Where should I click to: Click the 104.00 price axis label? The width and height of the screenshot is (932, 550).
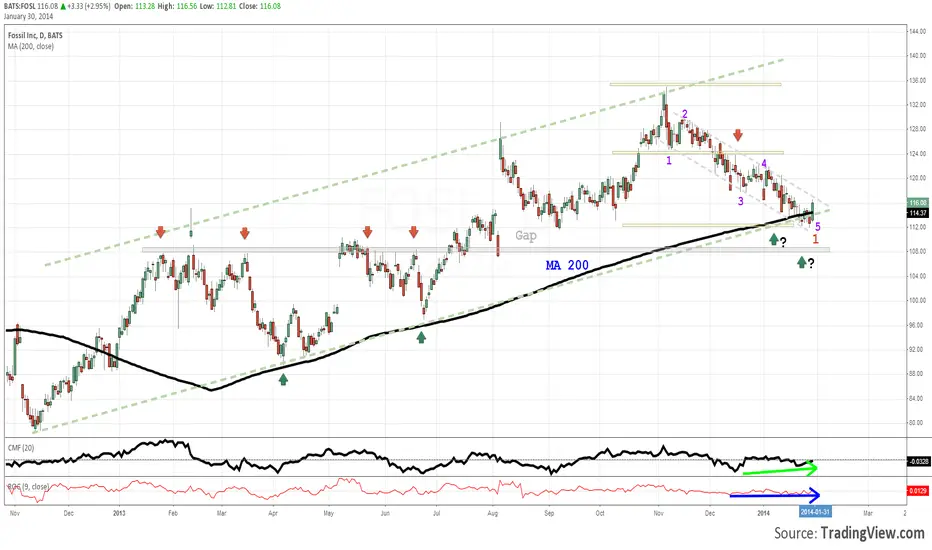pos(917,276)
